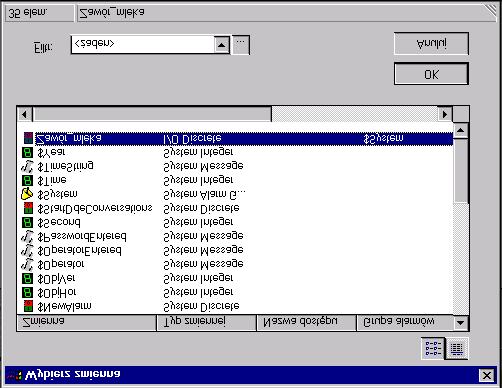Image resolution: width=502 pixels, height=388 pixels.
Task: Click the $ObjHor integer tag icon
Action: pyautogui.click(x=27, y=292)
